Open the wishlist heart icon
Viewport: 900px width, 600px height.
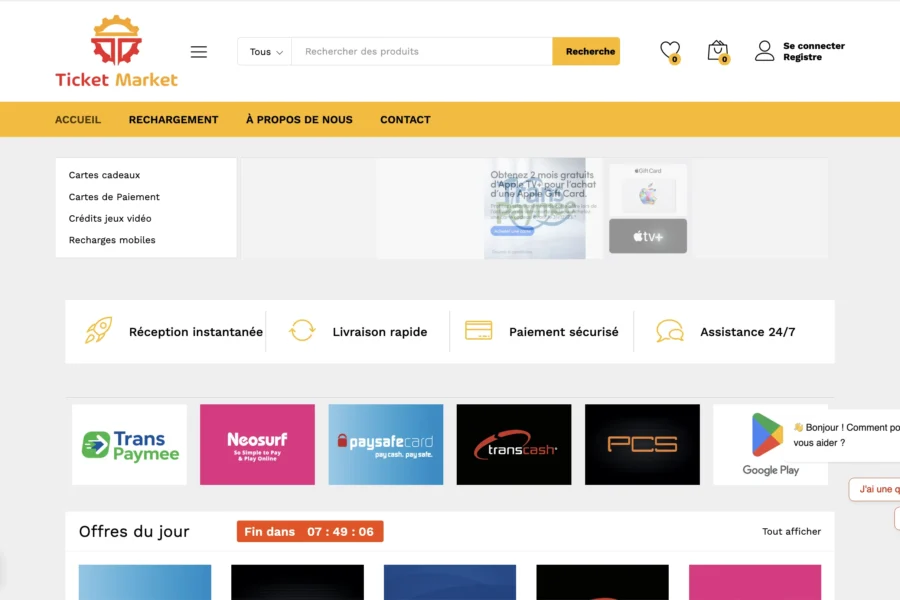[x=670, y=52]
